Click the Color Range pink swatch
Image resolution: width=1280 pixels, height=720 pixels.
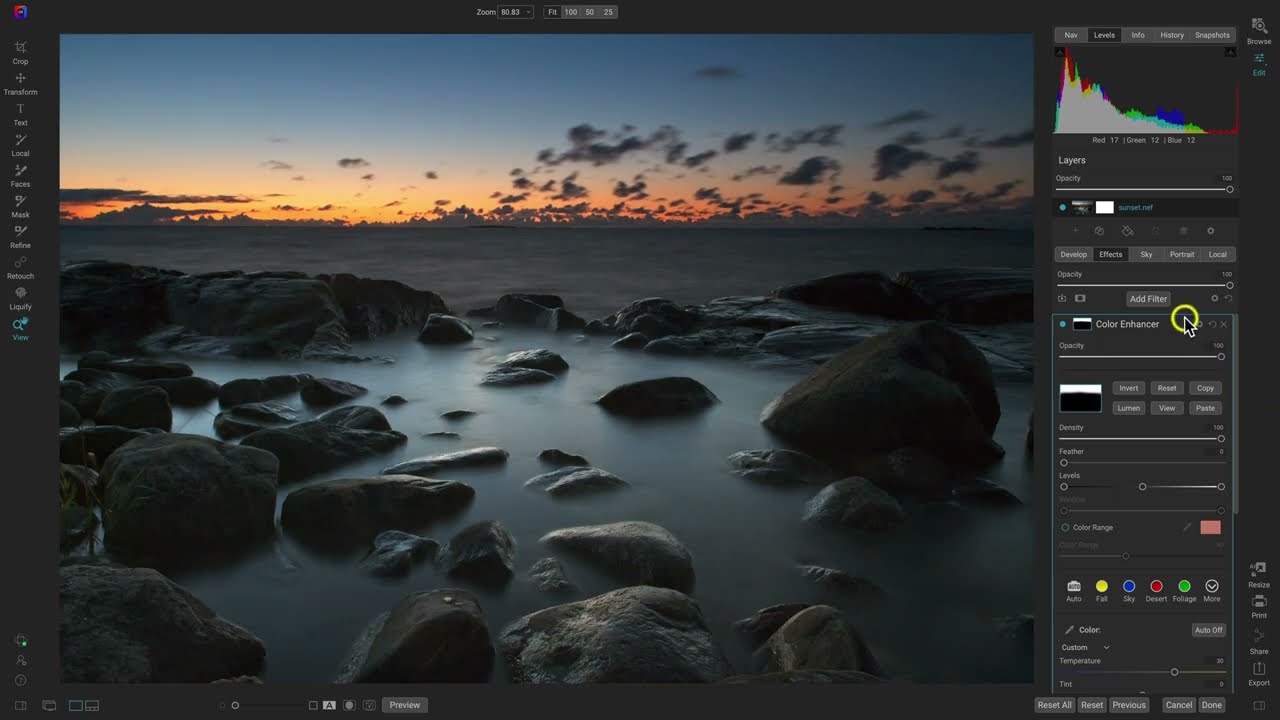(1210, 527)
